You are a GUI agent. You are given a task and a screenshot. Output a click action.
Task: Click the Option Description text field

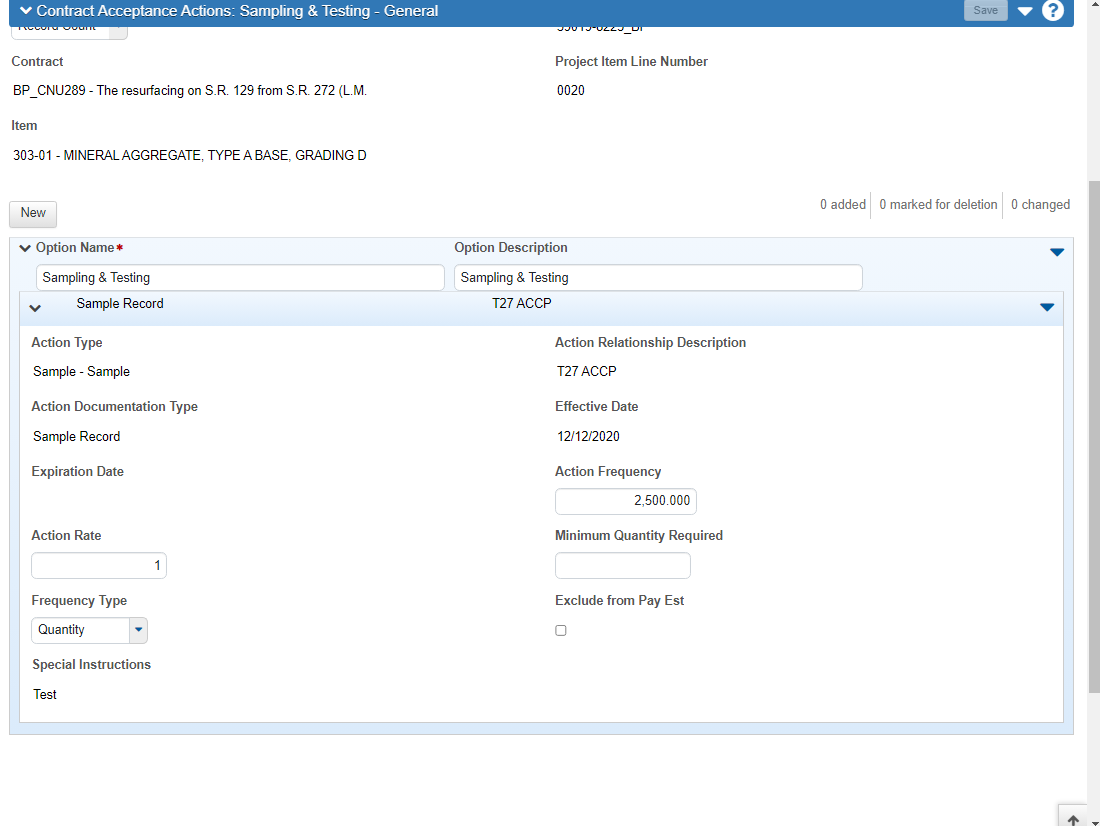(x=657, y=278)
